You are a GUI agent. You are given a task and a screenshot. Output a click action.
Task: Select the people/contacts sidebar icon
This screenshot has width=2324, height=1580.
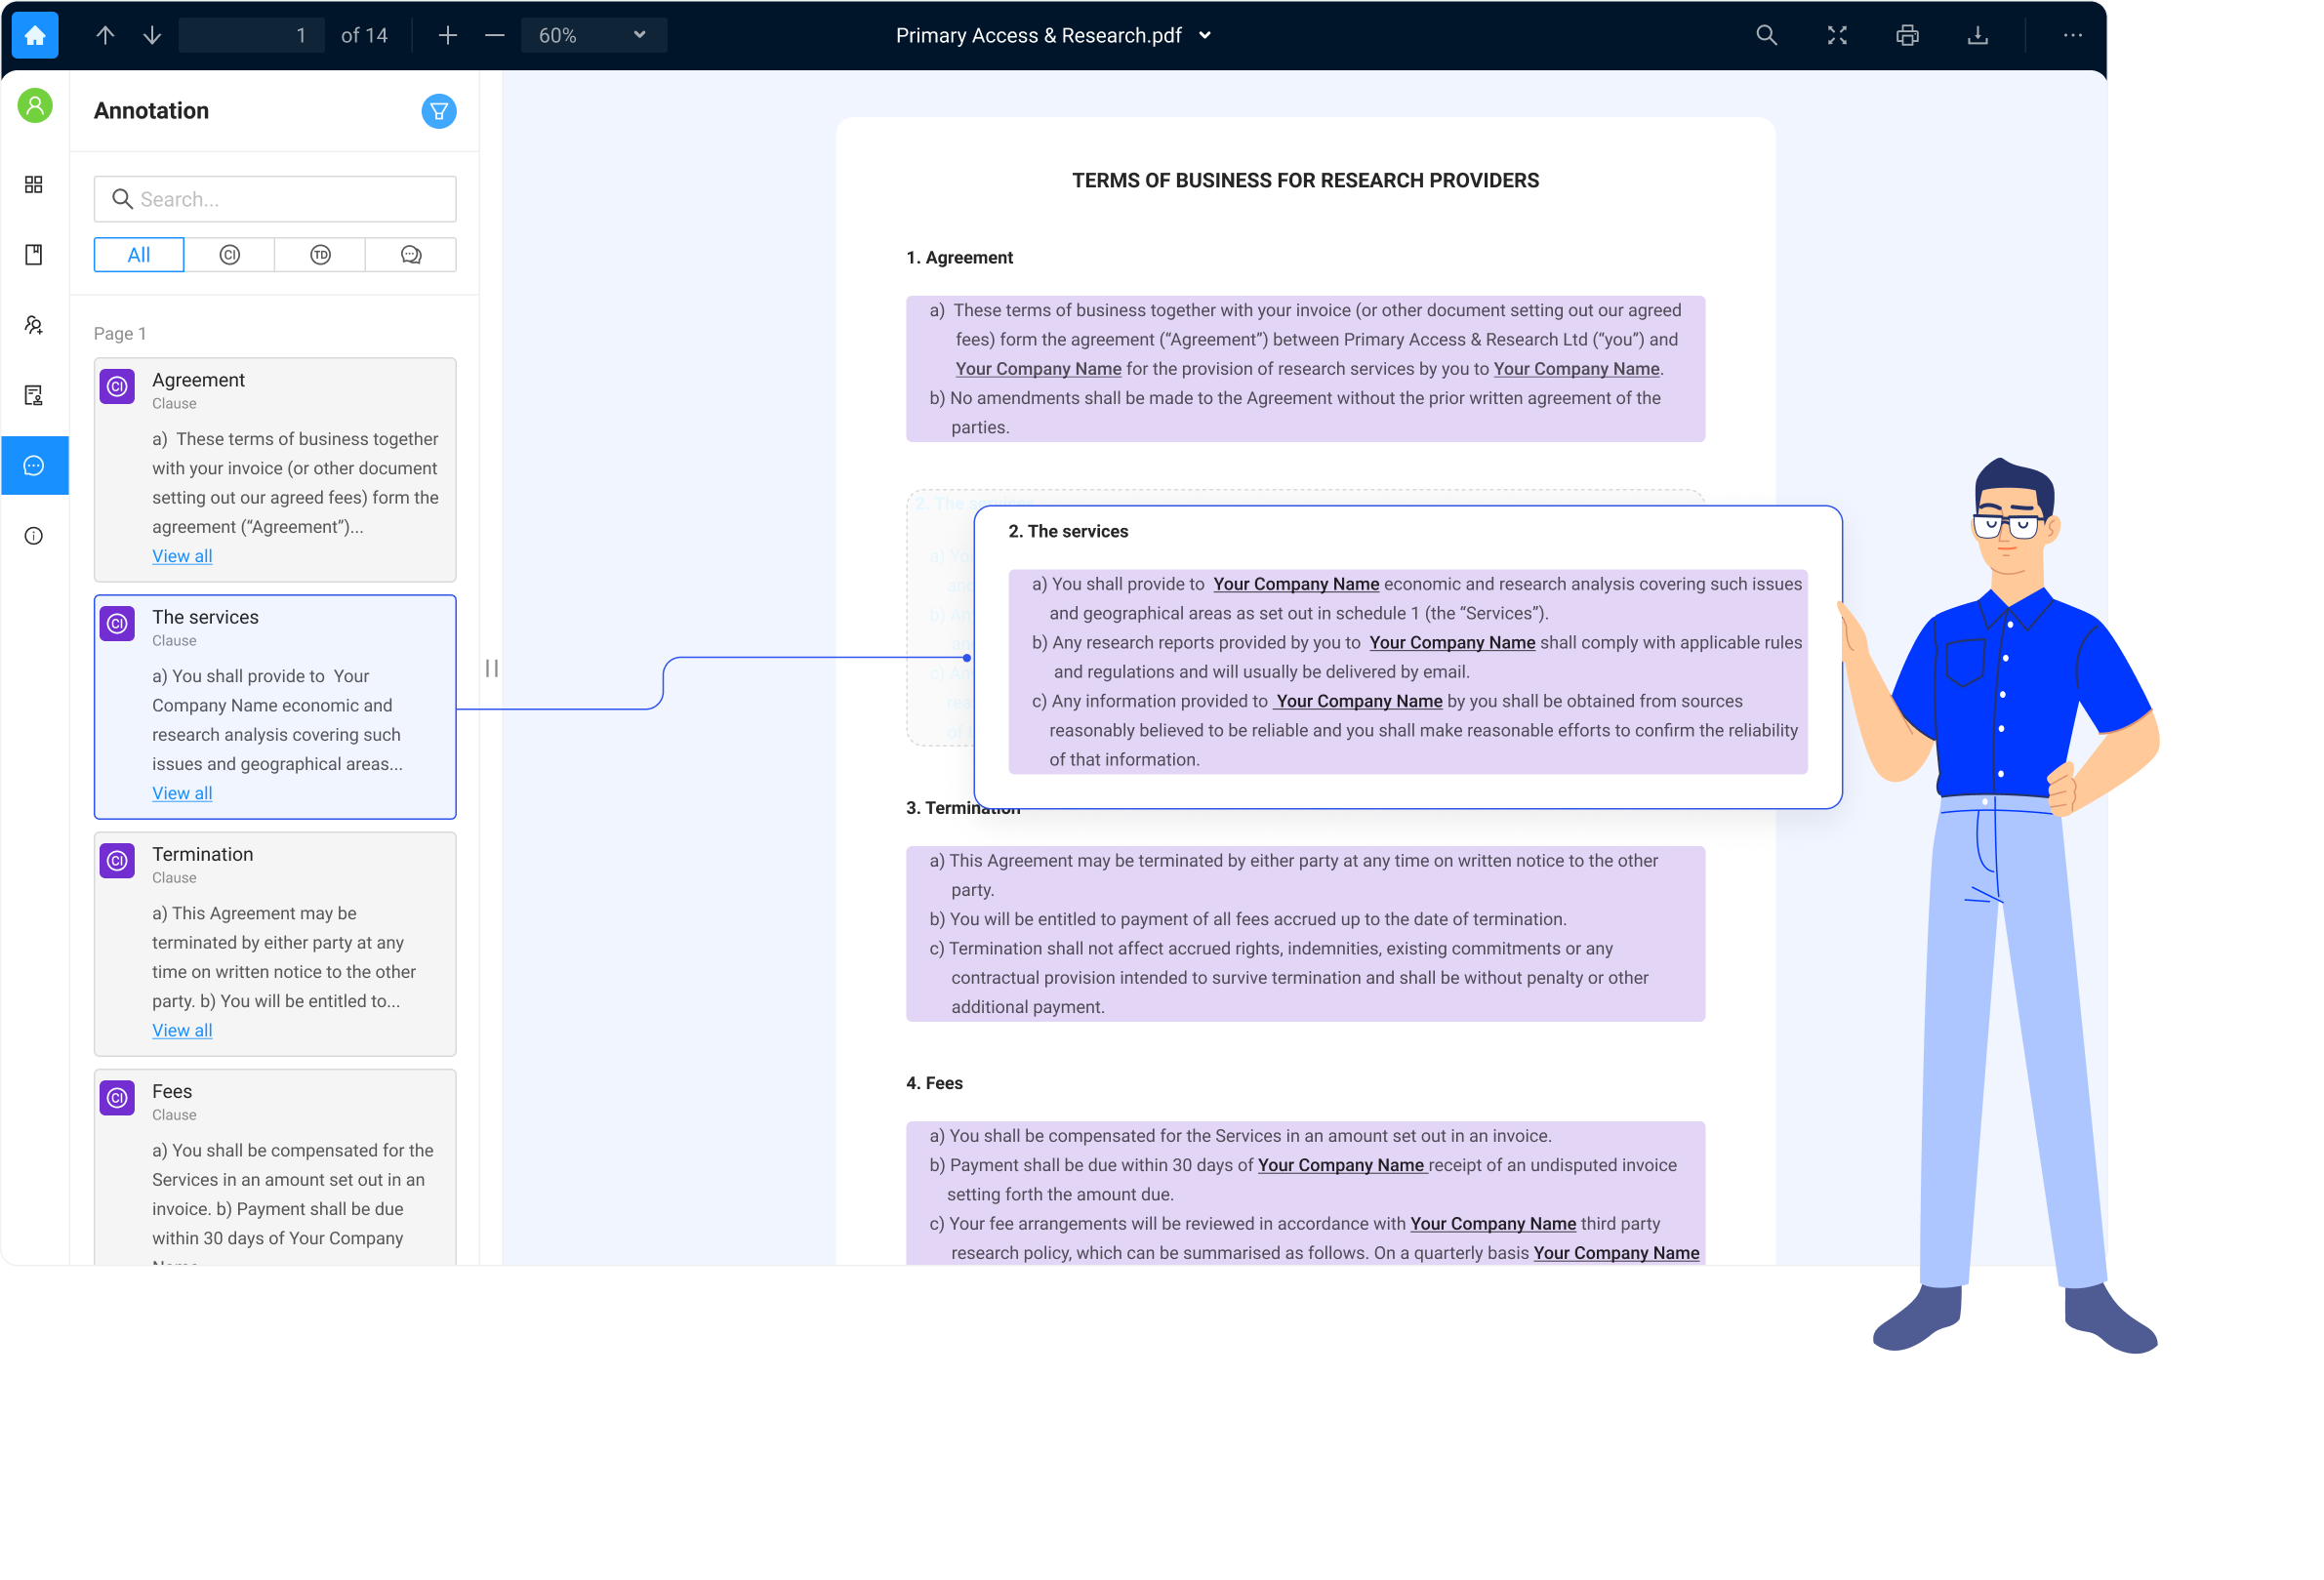pos(33,324)
